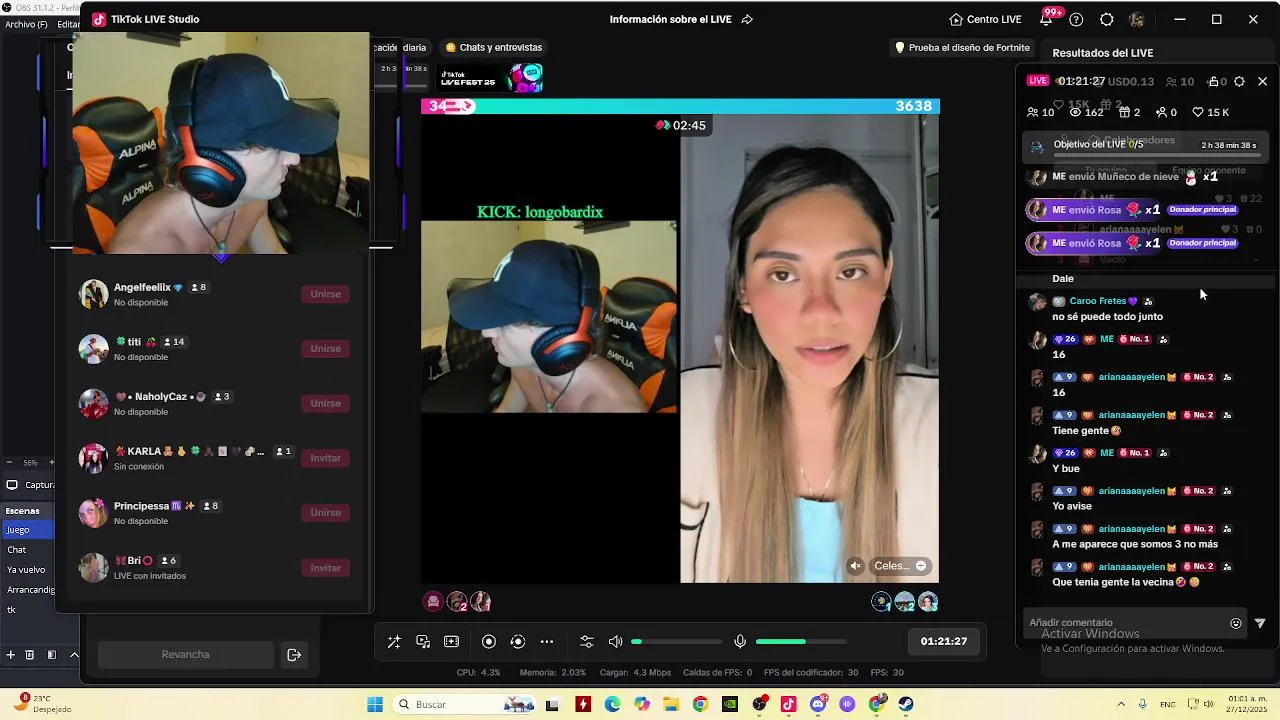Open the effects magic wand tool
This screenshot has width=1280, height=720.
click(394, 642)
